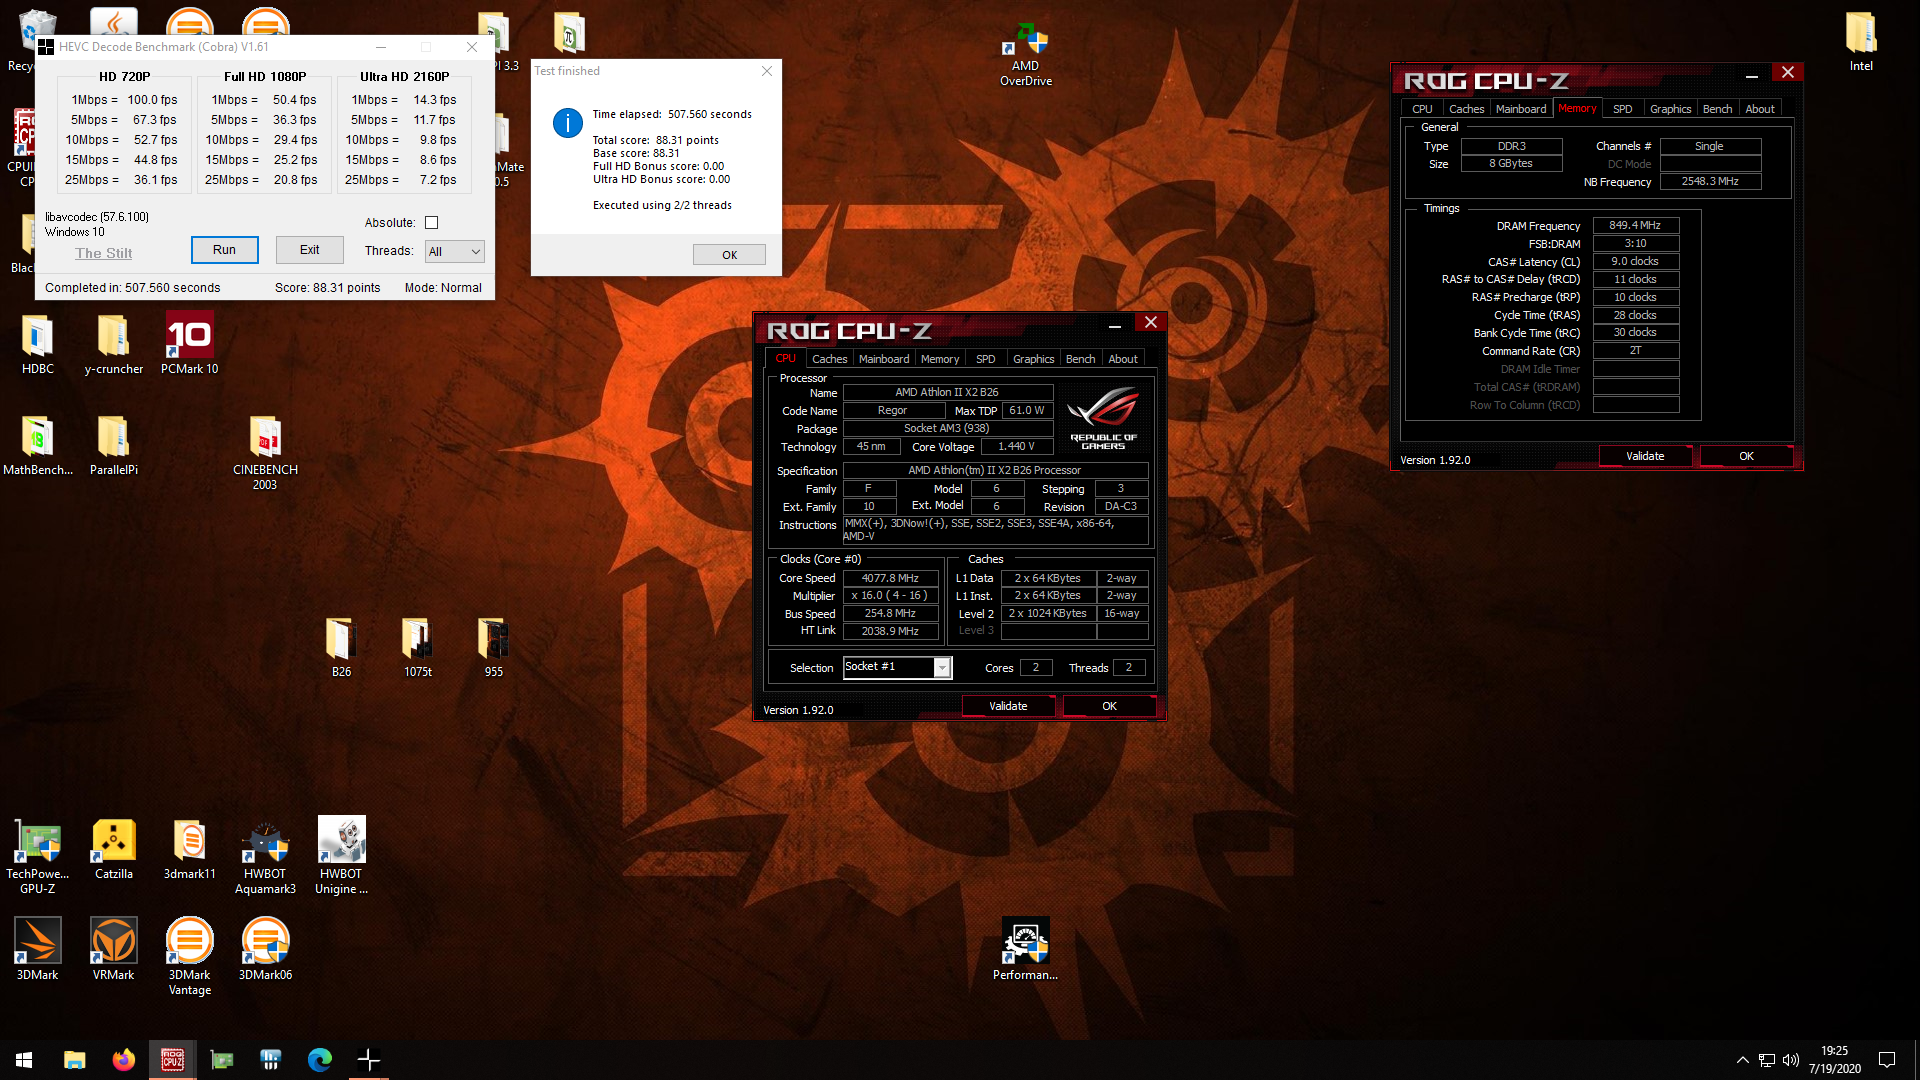The image size is (1920, 1080).
Task: Open The Stilt link
Action: click(104, 254)
